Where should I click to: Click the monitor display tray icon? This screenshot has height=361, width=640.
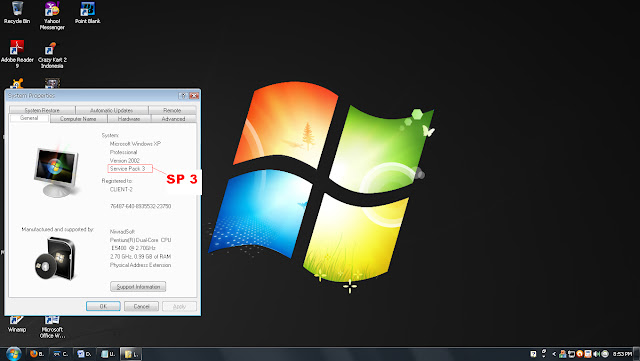tap(571, 354)
